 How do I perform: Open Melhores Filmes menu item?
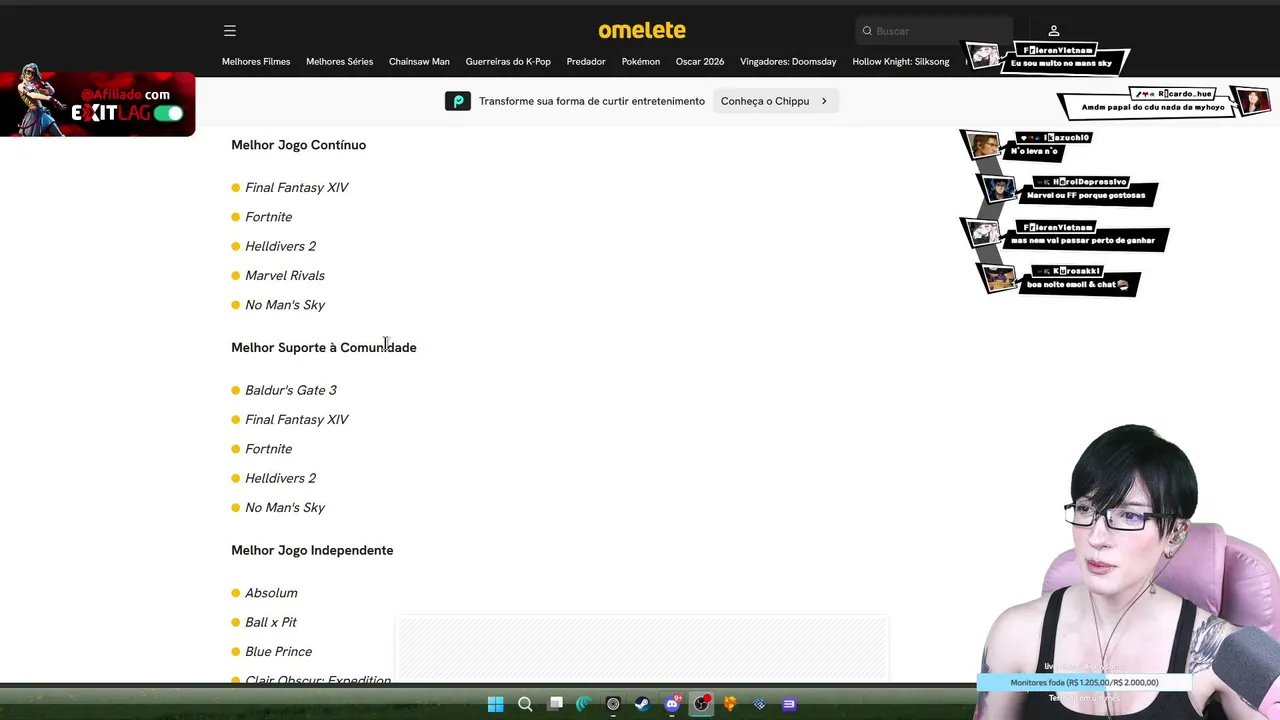click(256, 62)
